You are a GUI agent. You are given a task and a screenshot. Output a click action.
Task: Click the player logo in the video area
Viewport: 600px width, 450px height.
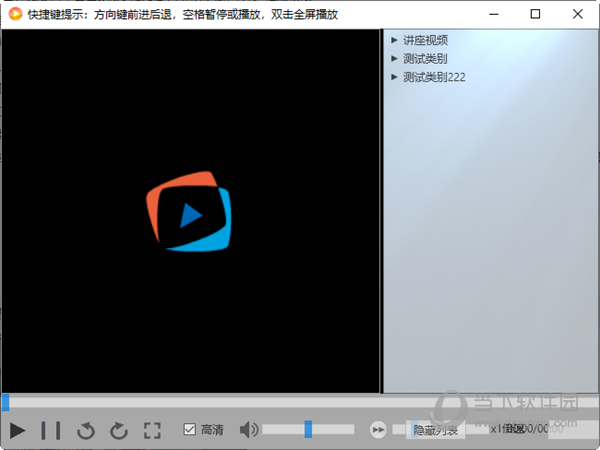pos(190,214)
